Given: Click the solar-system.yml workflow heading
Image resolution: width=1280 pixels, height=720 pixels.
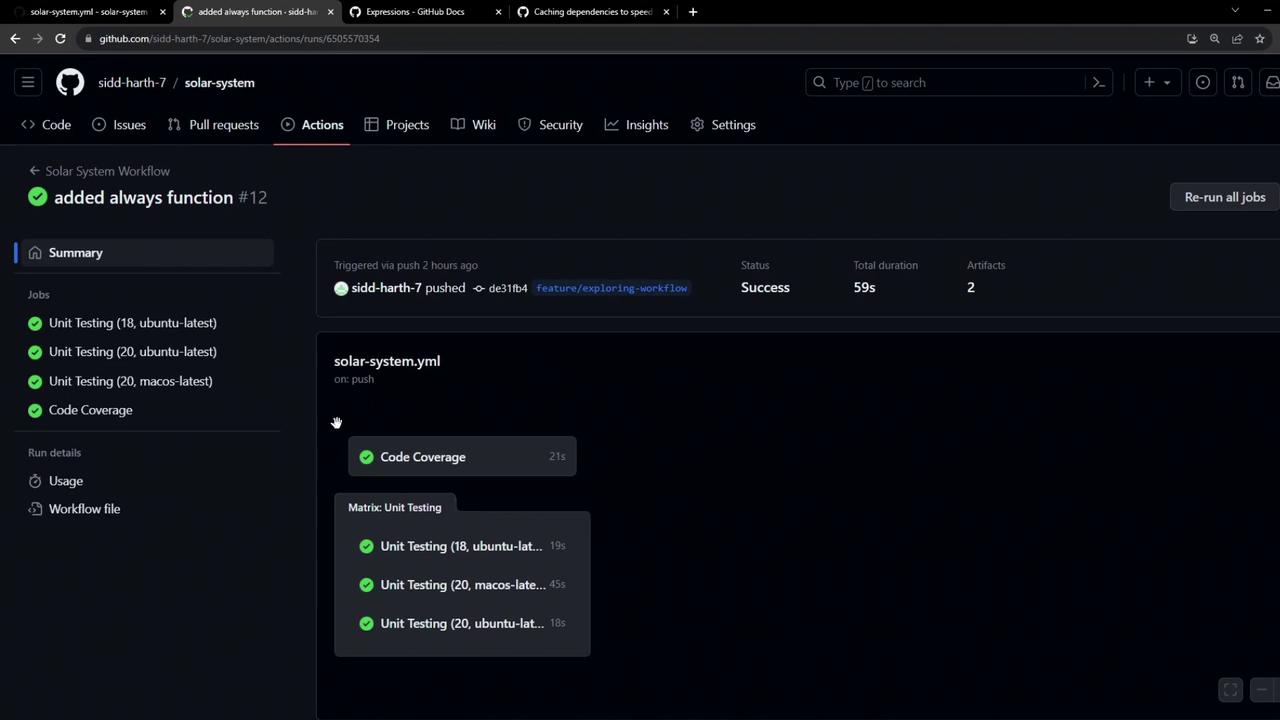Looking at the screenshot, I should (x=387, y=361).
